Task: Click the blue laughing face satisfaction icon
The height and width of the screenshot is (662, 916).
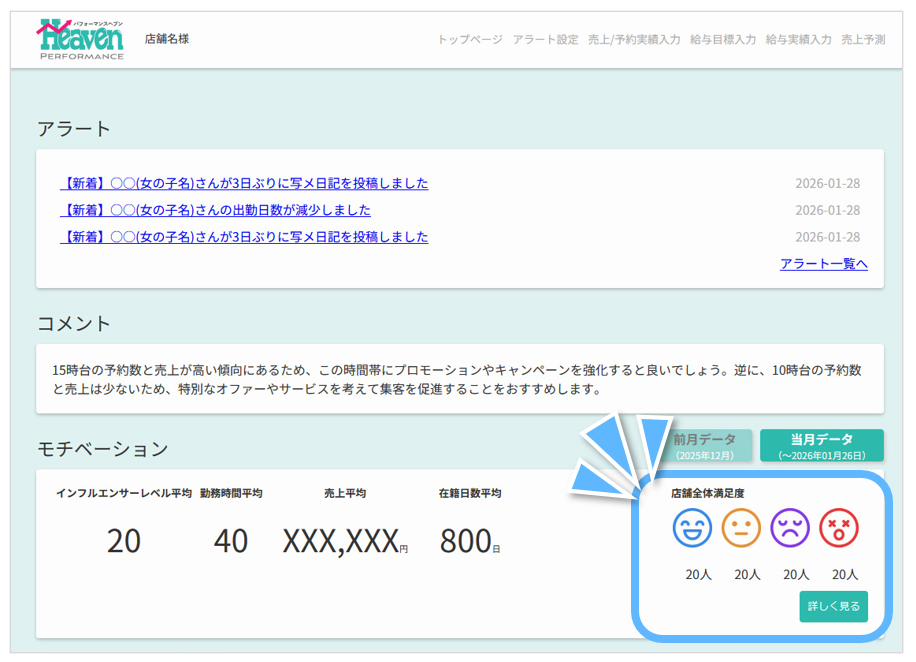Action: 692,528
